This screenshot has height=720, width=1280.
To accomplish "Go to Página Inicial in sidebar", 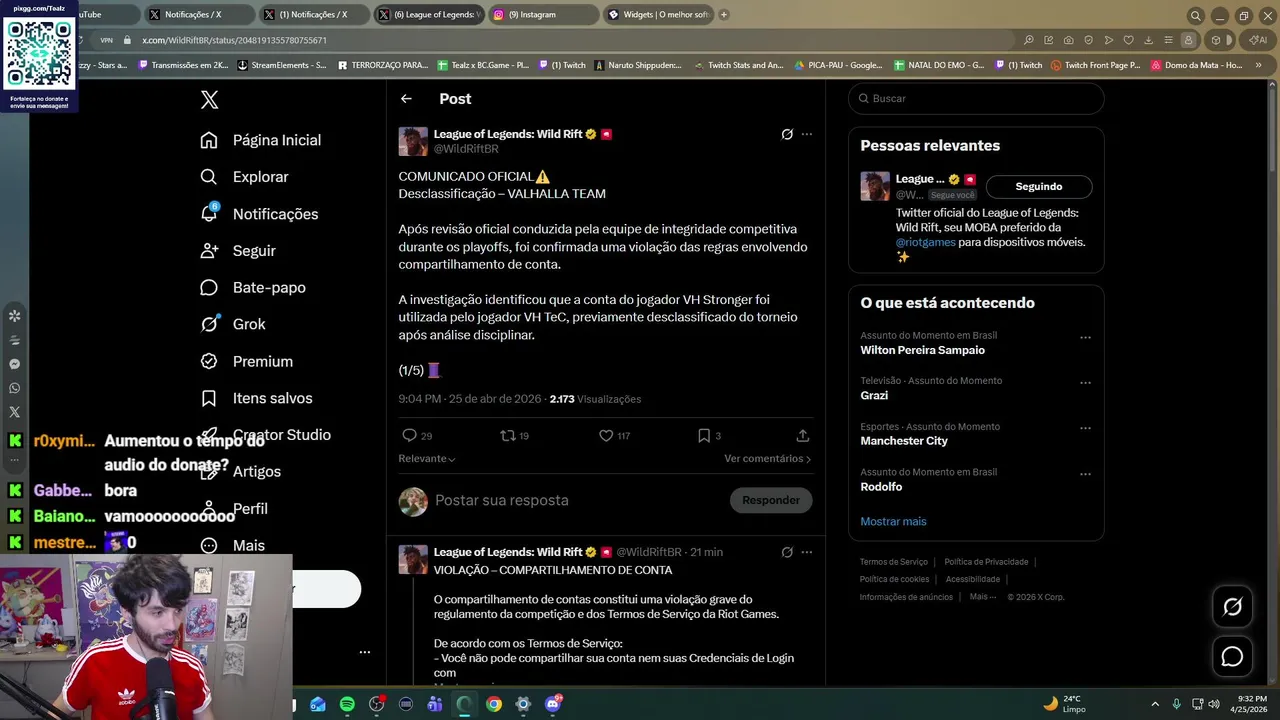I will click(260, 140).
